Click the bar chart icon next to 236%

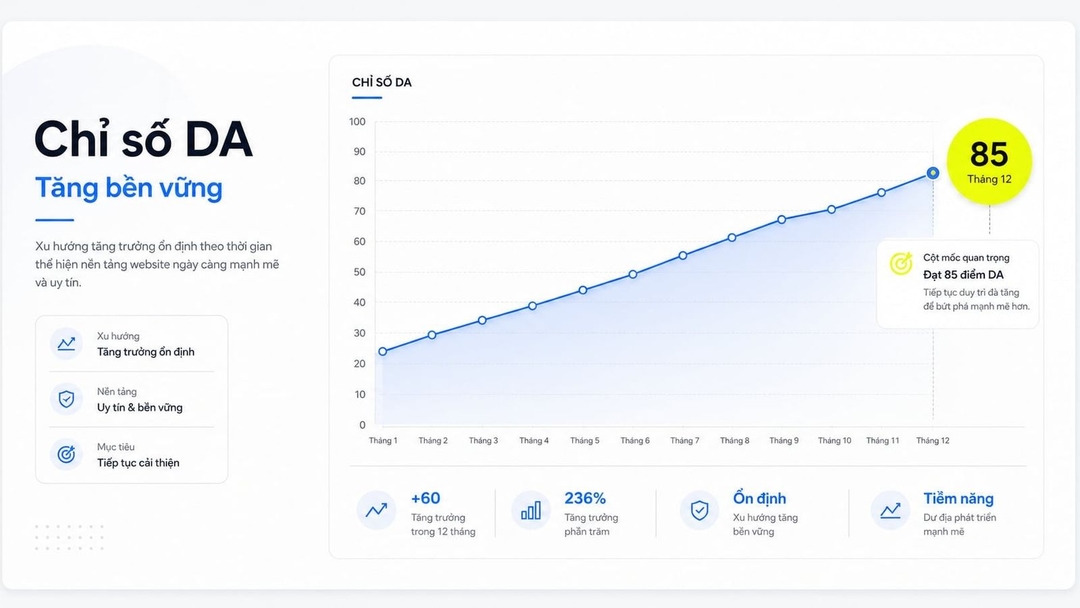click(x=531, y=510)
